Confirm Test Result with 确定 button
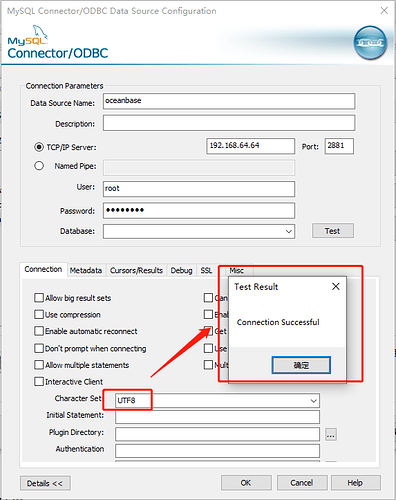Viewport: 396px width, 500px height. [x=301, y=365]
